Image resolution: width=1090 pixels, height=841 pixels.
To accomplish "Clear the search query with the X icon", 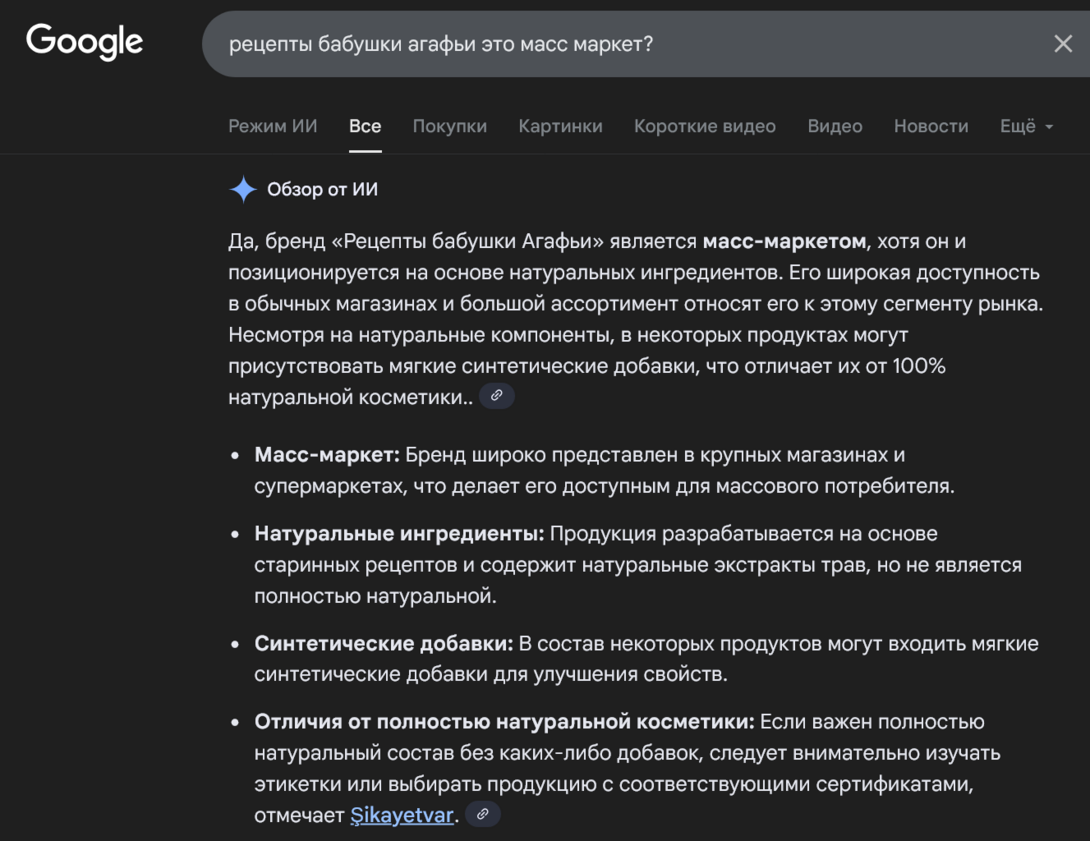I will pos(1063,43).
